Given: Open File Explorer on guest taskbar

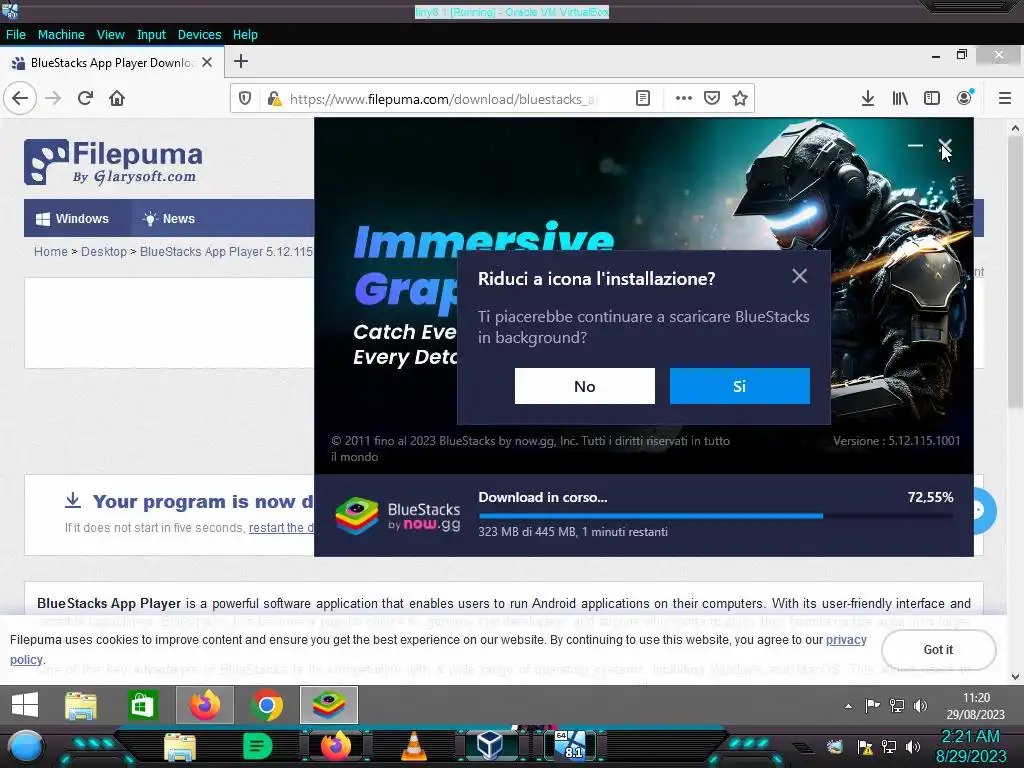Looking at the screenshot, I should (81, 705).
